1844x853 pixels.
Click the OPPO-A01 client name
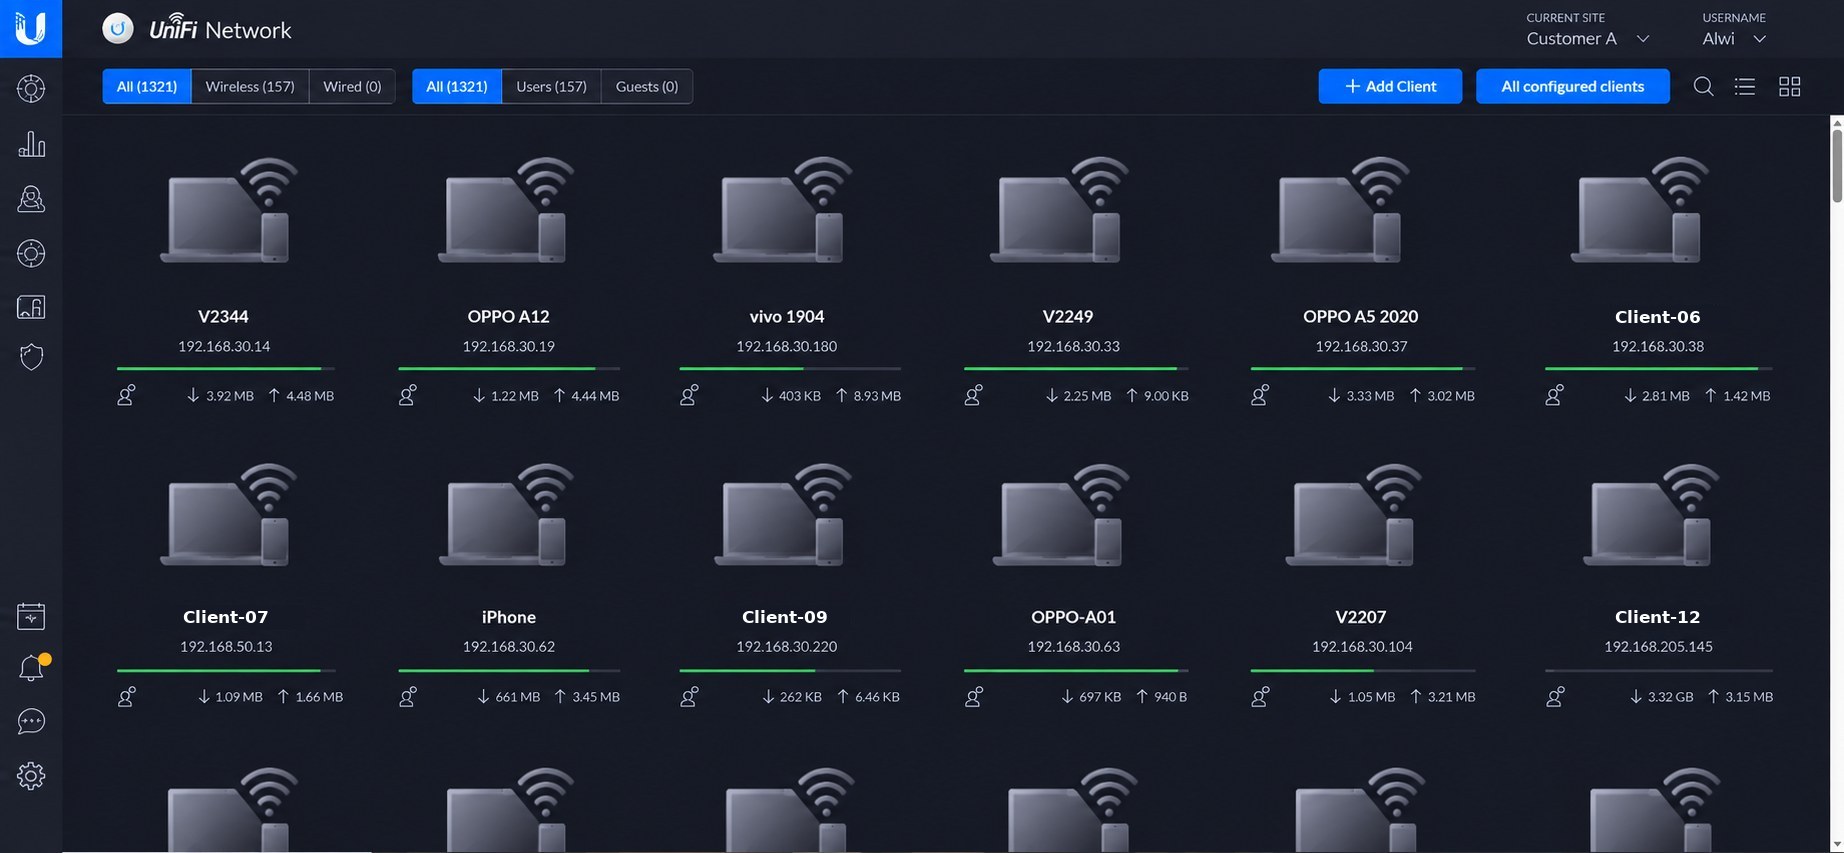[1073, 617]
